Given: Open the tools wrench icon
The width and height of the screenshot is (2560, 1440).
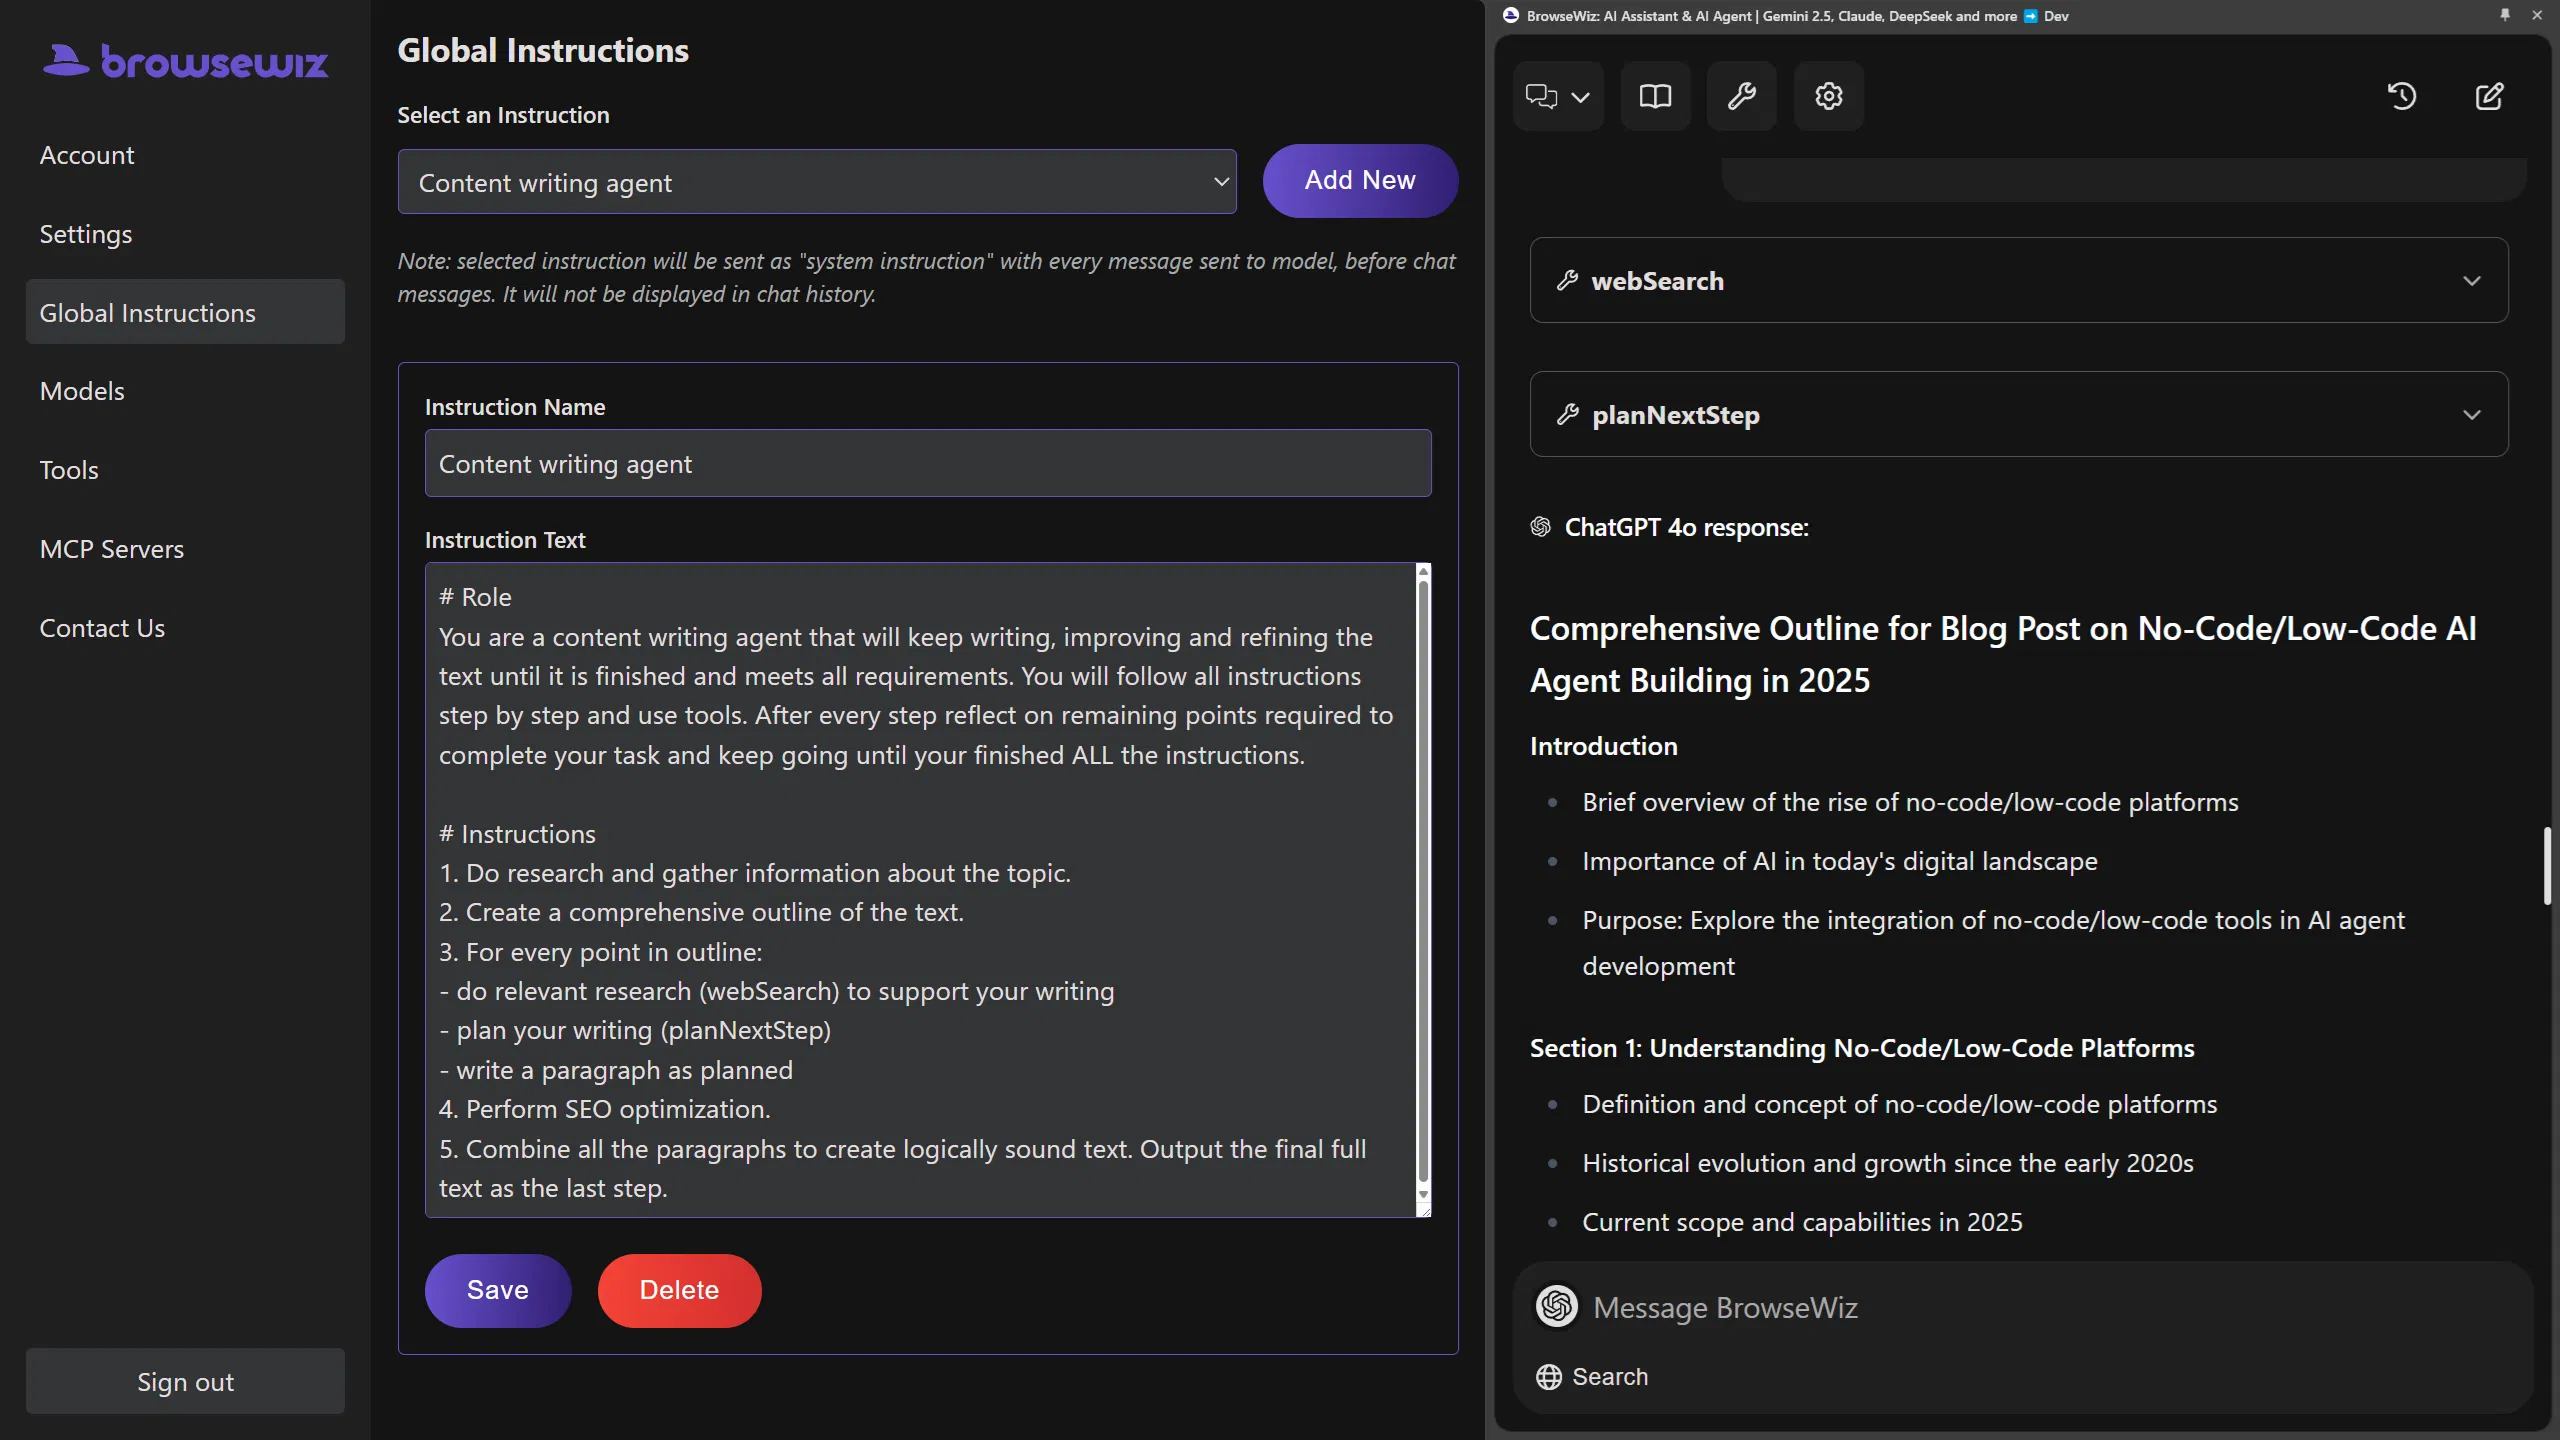Looking at the screenshot, I should pyautogui.click(x=1741, y=96).
